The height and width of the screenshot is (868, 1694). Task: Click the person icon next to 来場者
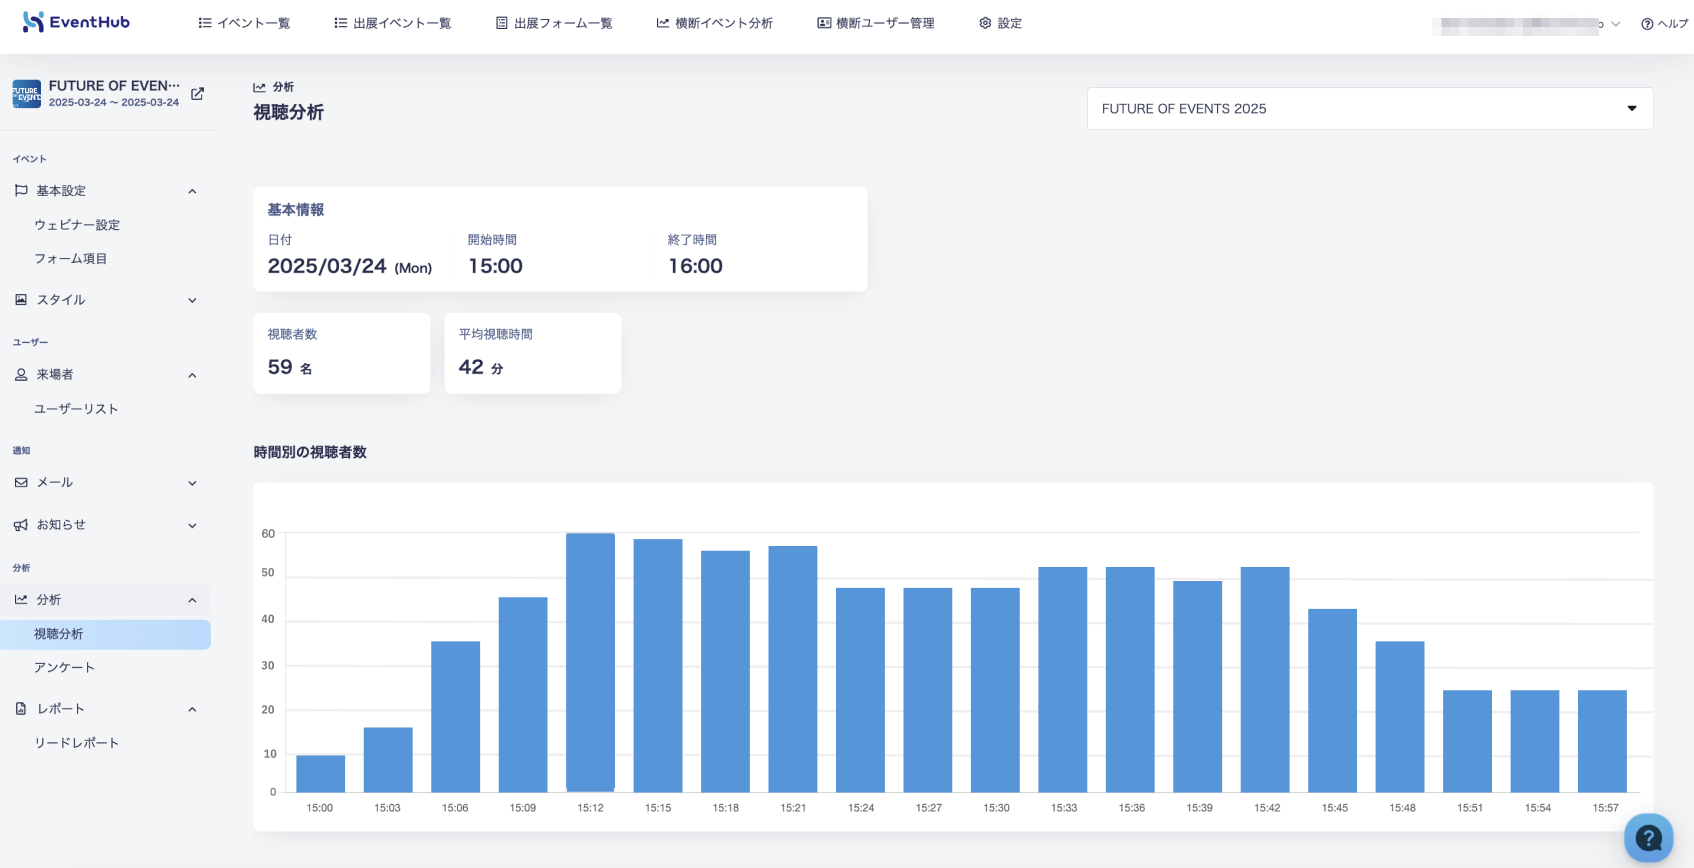(x=21, y=374)
